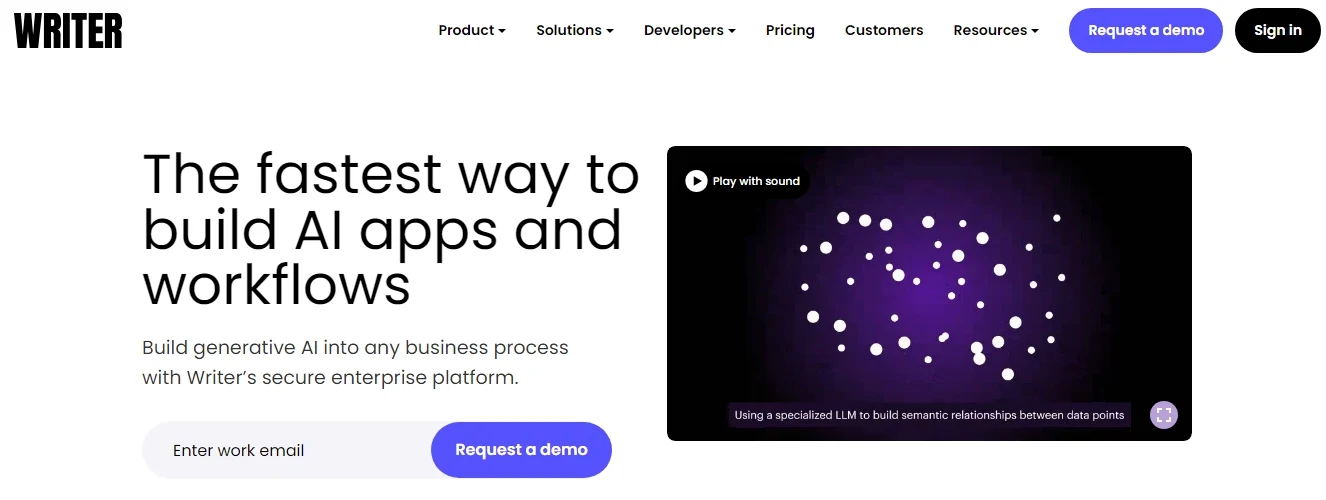Open the Resources dropdown menu
The height and width of the screenshot is (500, 1326).
pos(996,30)
